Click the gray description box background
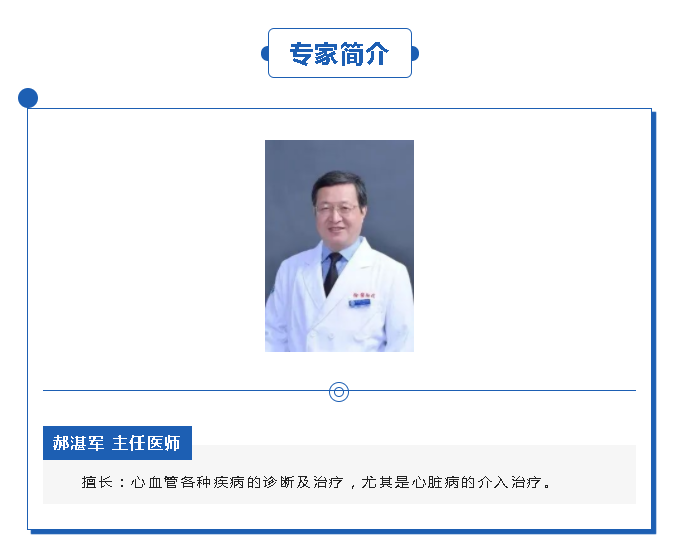 tap(339, 475)
